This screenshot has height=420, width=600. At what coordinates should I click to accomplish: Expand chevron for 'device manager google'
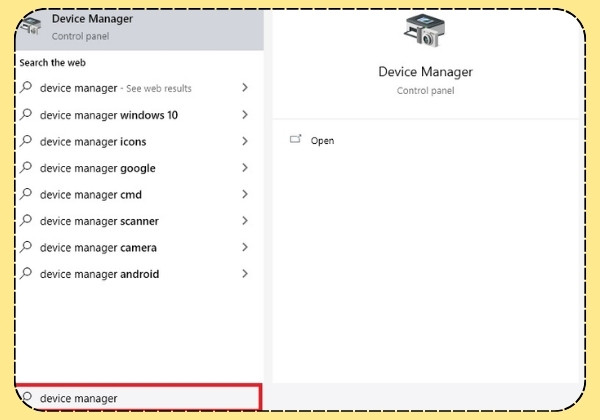(x=245, y=168)
